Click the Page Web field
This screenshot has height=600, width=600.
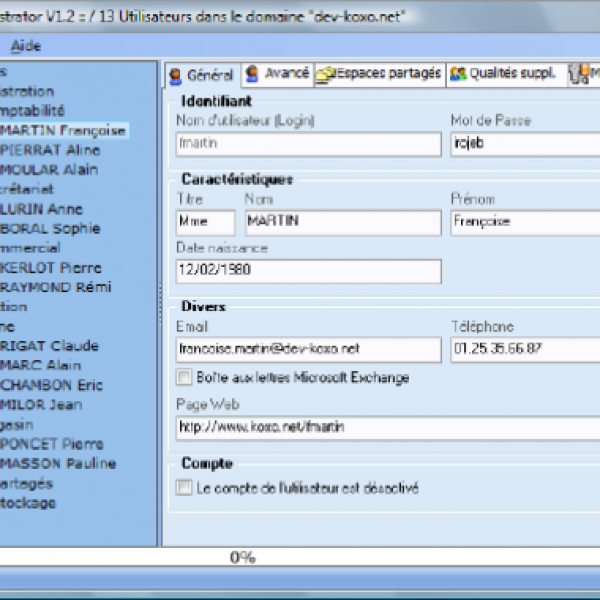[388, 428]
